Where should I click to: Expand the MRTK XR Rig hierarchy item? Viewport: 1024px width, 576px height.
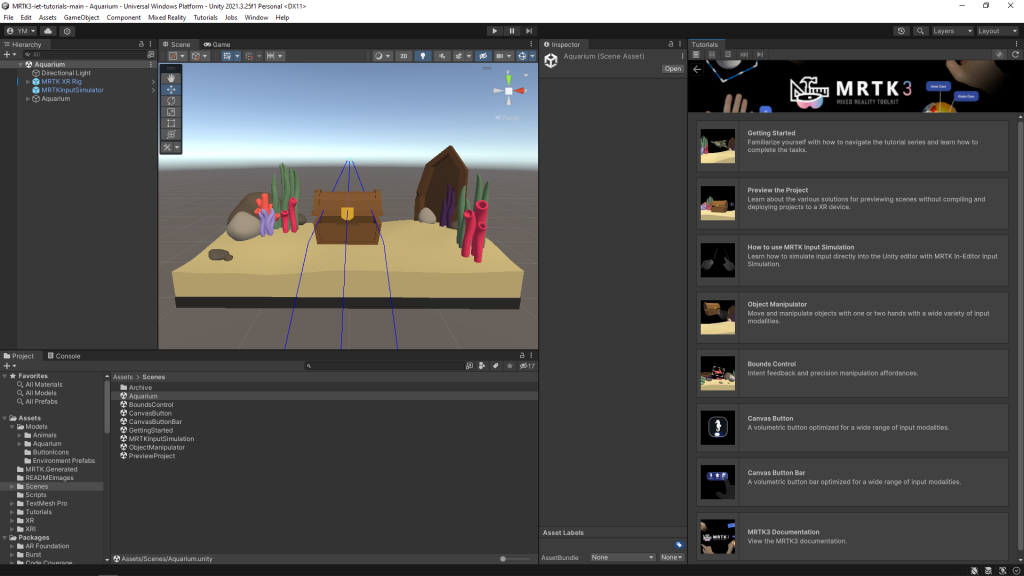point(28,81)
